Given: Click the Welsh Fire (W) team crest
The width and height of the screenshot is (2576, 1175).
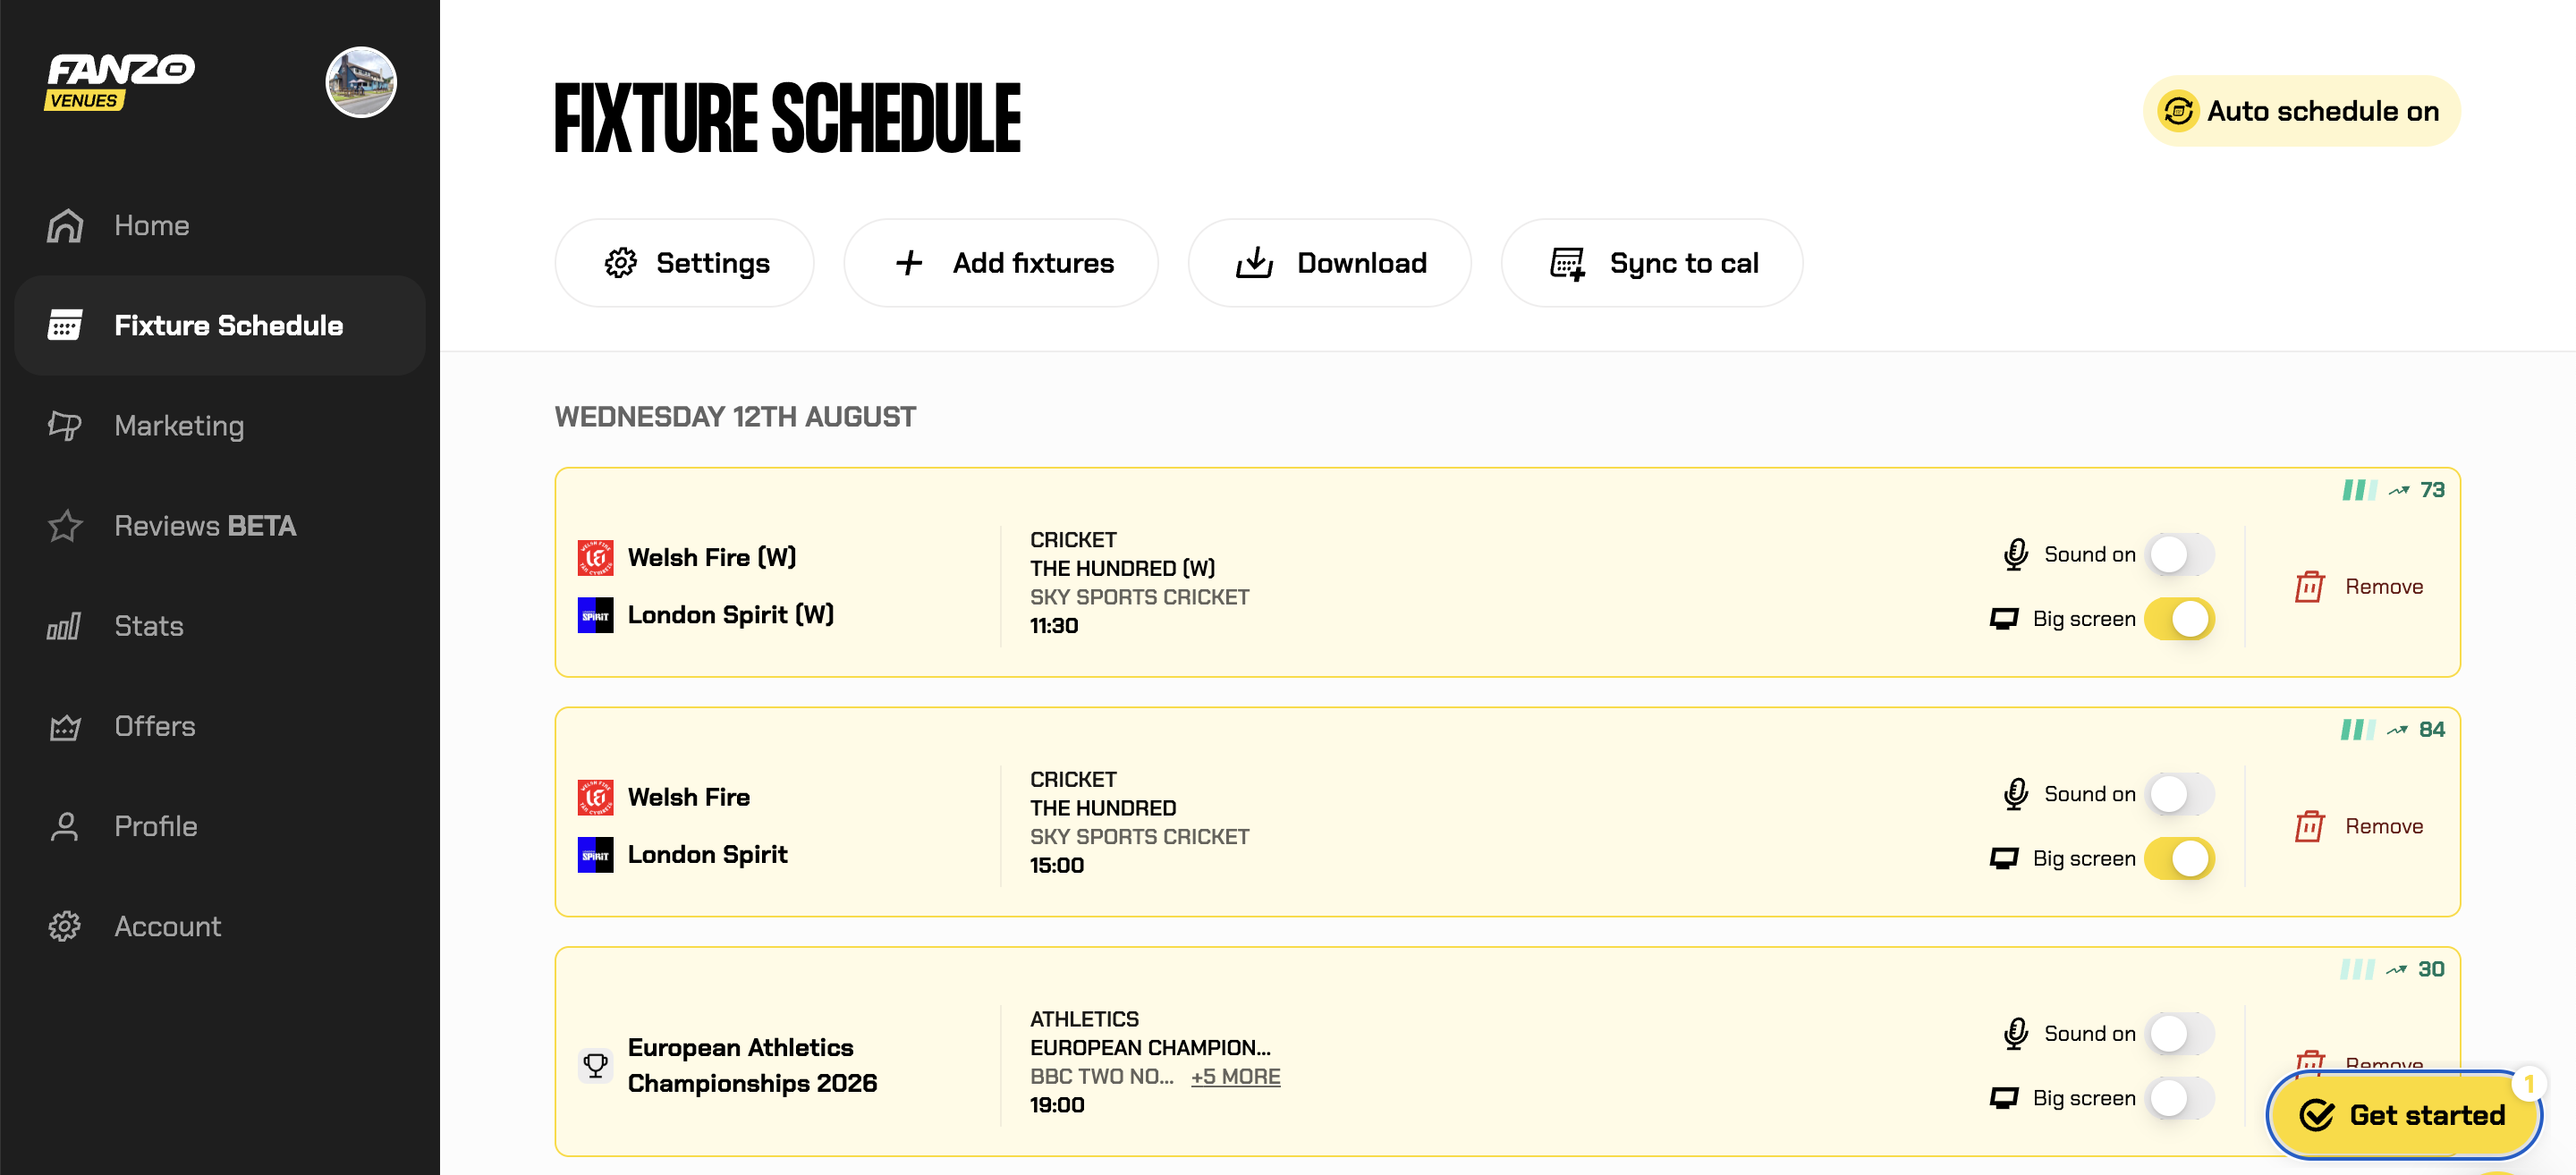Looking at the screenshot, I should [x=595, y=557].
